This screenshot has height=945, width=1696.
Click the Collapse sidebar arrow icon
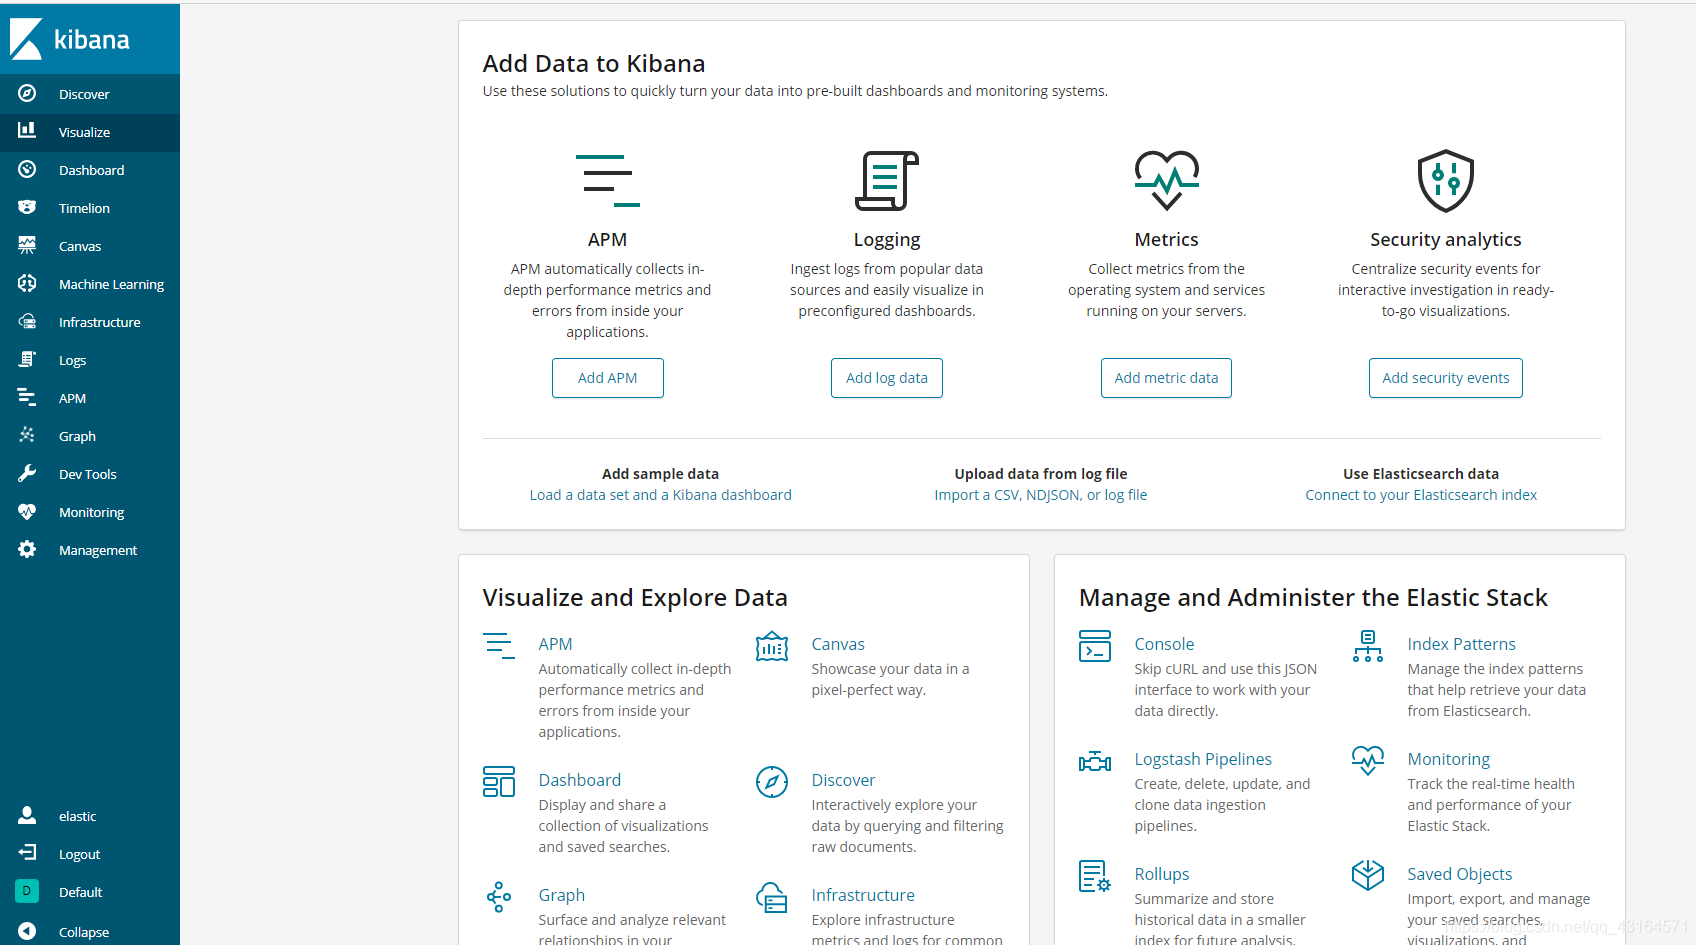coord(27,931)
